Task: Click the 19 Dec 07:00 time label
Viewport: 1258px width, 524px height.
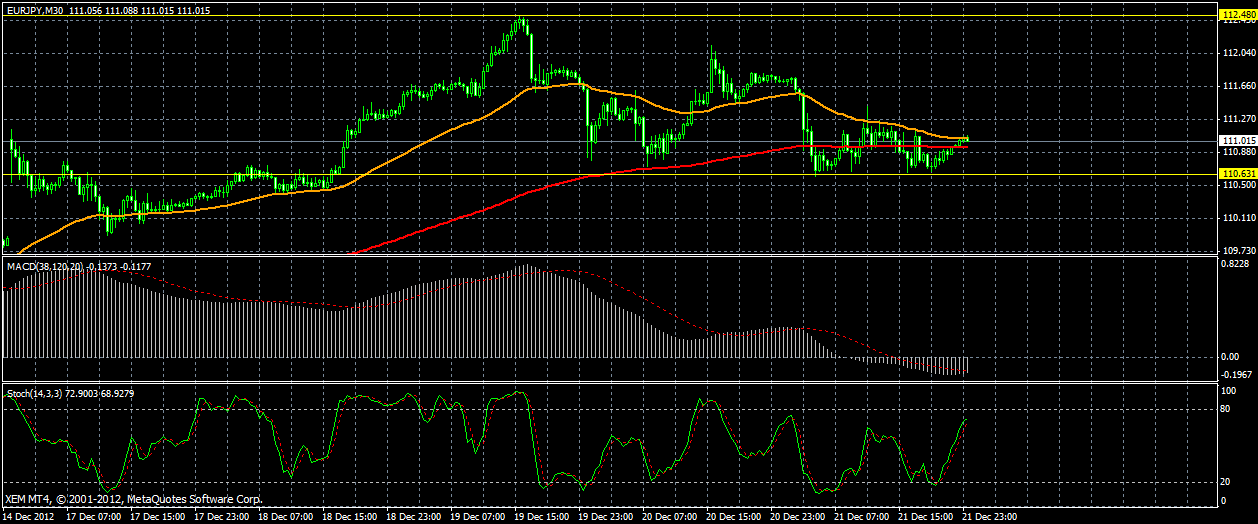Action: pyautogui.click(x=476, y=517)
